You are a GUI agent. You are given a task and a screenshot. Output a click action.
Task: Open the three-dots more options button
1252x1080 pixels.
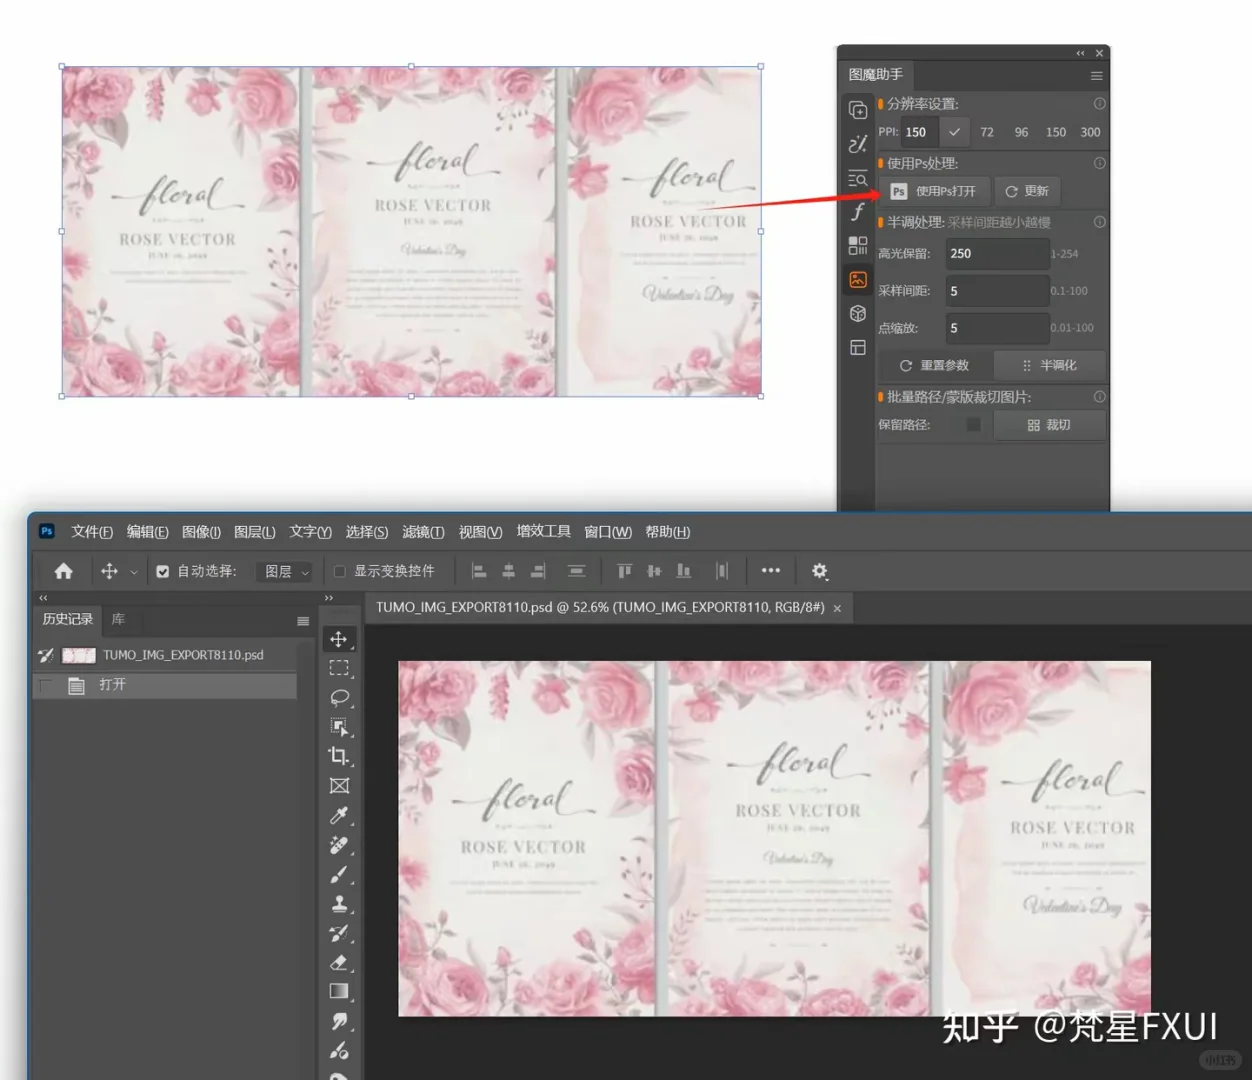(771, 571)
